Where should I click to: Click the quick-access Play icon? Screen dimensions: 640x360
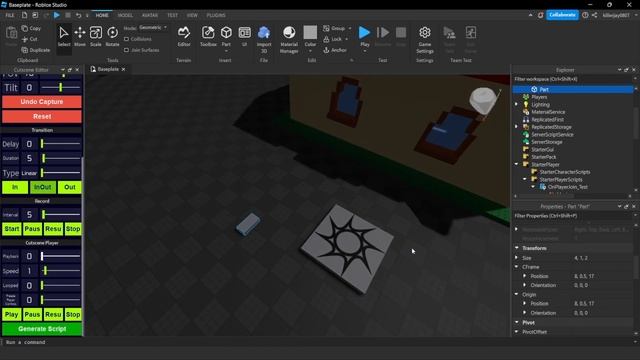point(57,15)
